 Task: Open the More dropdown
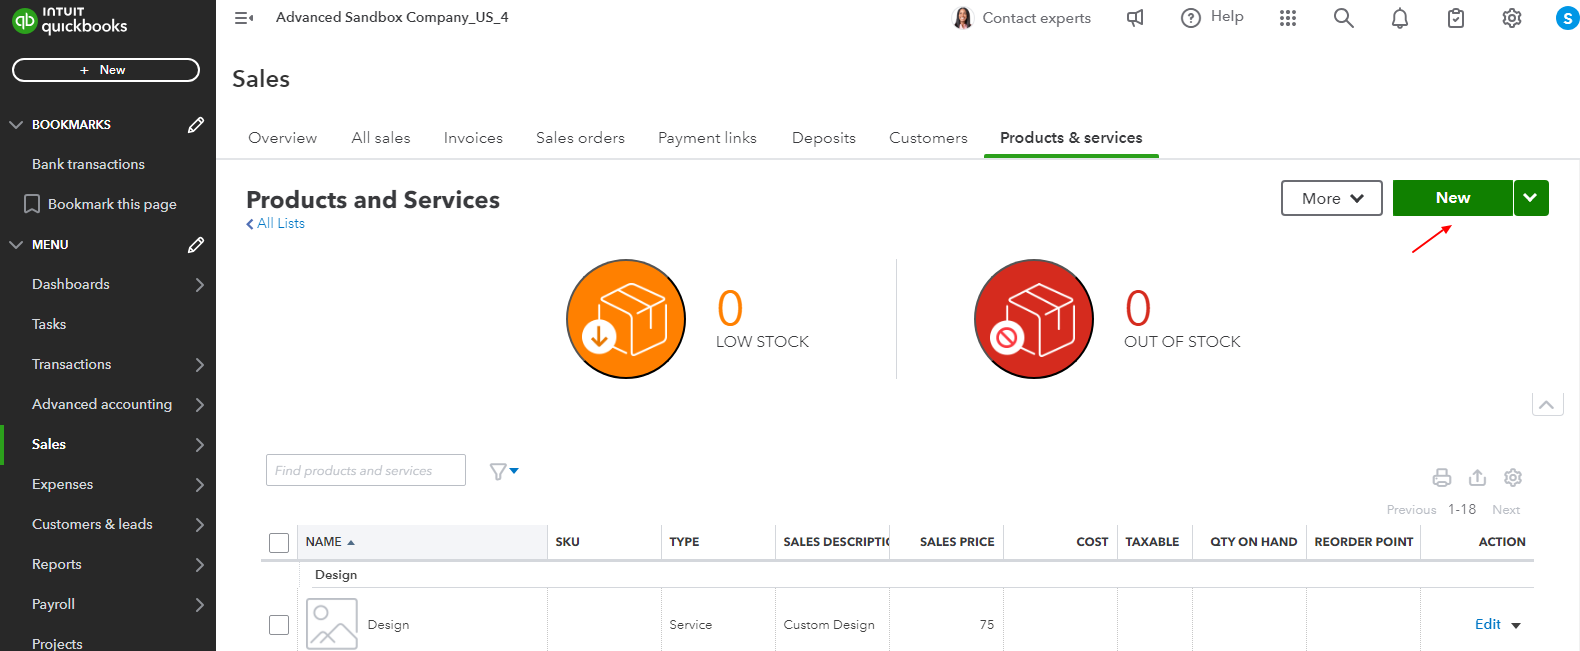pyautogui.click(x=1331, y=198)
